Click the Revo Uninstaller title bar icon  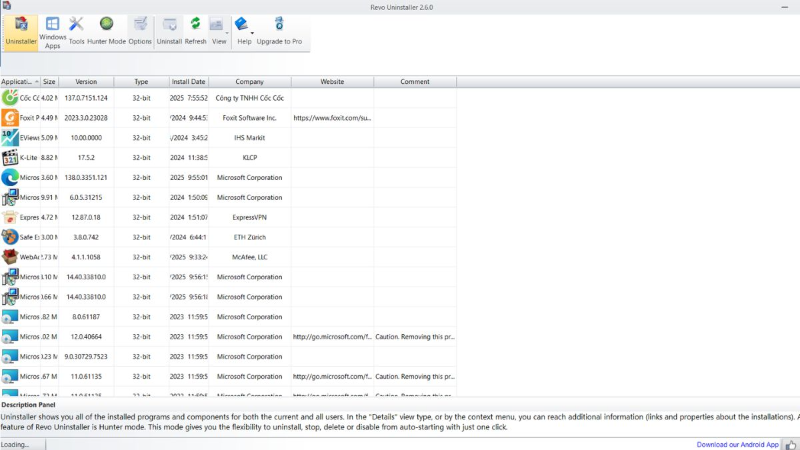(x=7, y=6)
